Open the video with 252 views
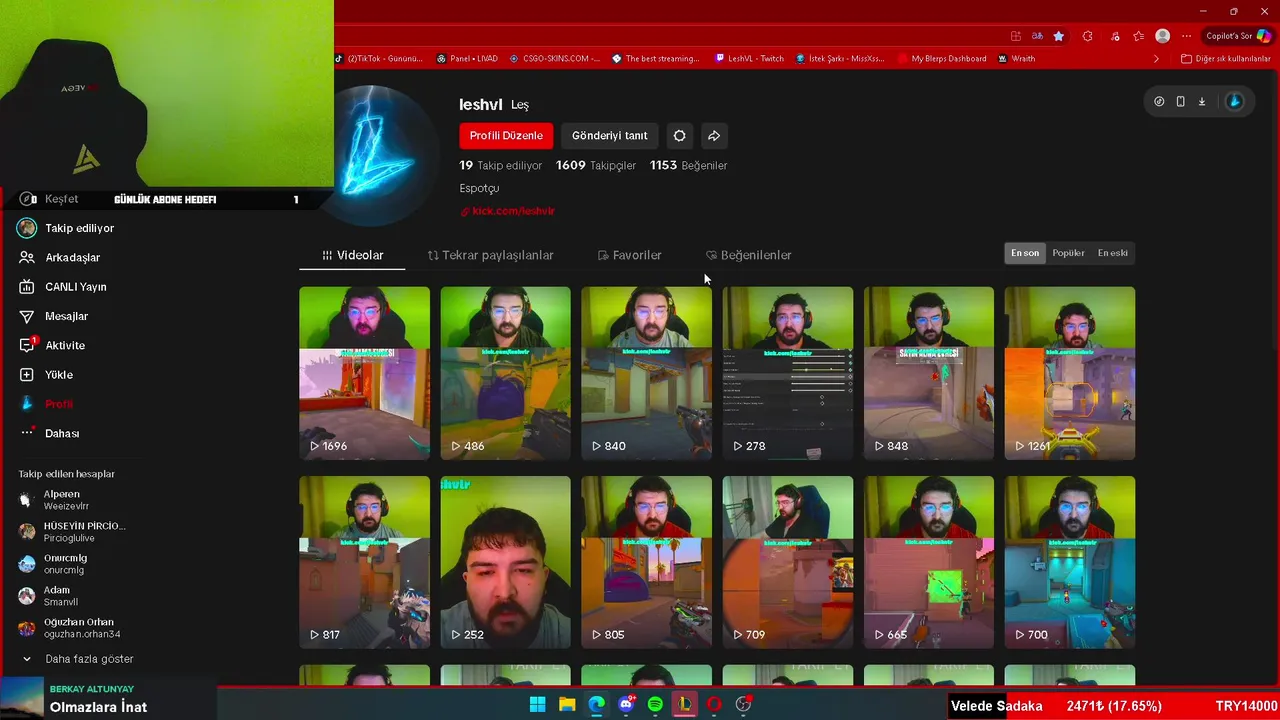 point(505,562)
